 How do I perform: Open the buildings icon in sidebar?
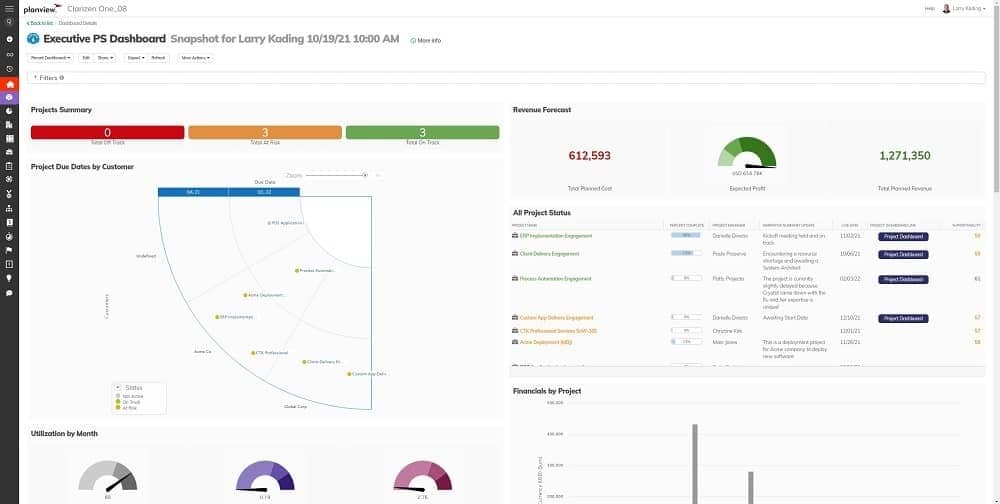[9, 124]
